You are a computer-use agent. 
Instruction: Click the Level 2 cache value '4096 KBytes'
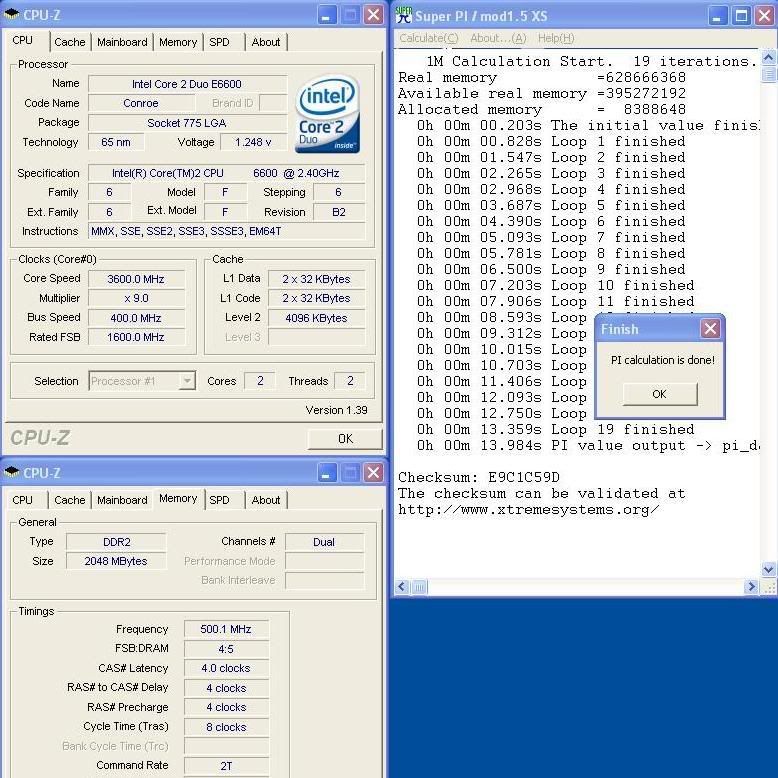317,318
